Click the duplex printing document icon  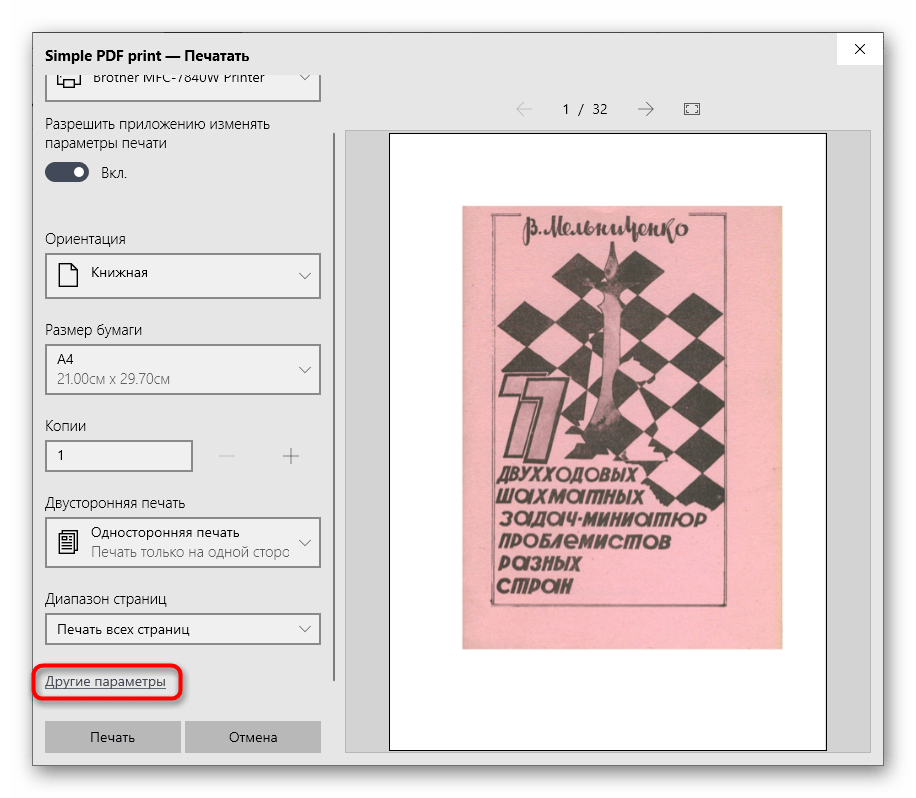click(x=68, y=542)
